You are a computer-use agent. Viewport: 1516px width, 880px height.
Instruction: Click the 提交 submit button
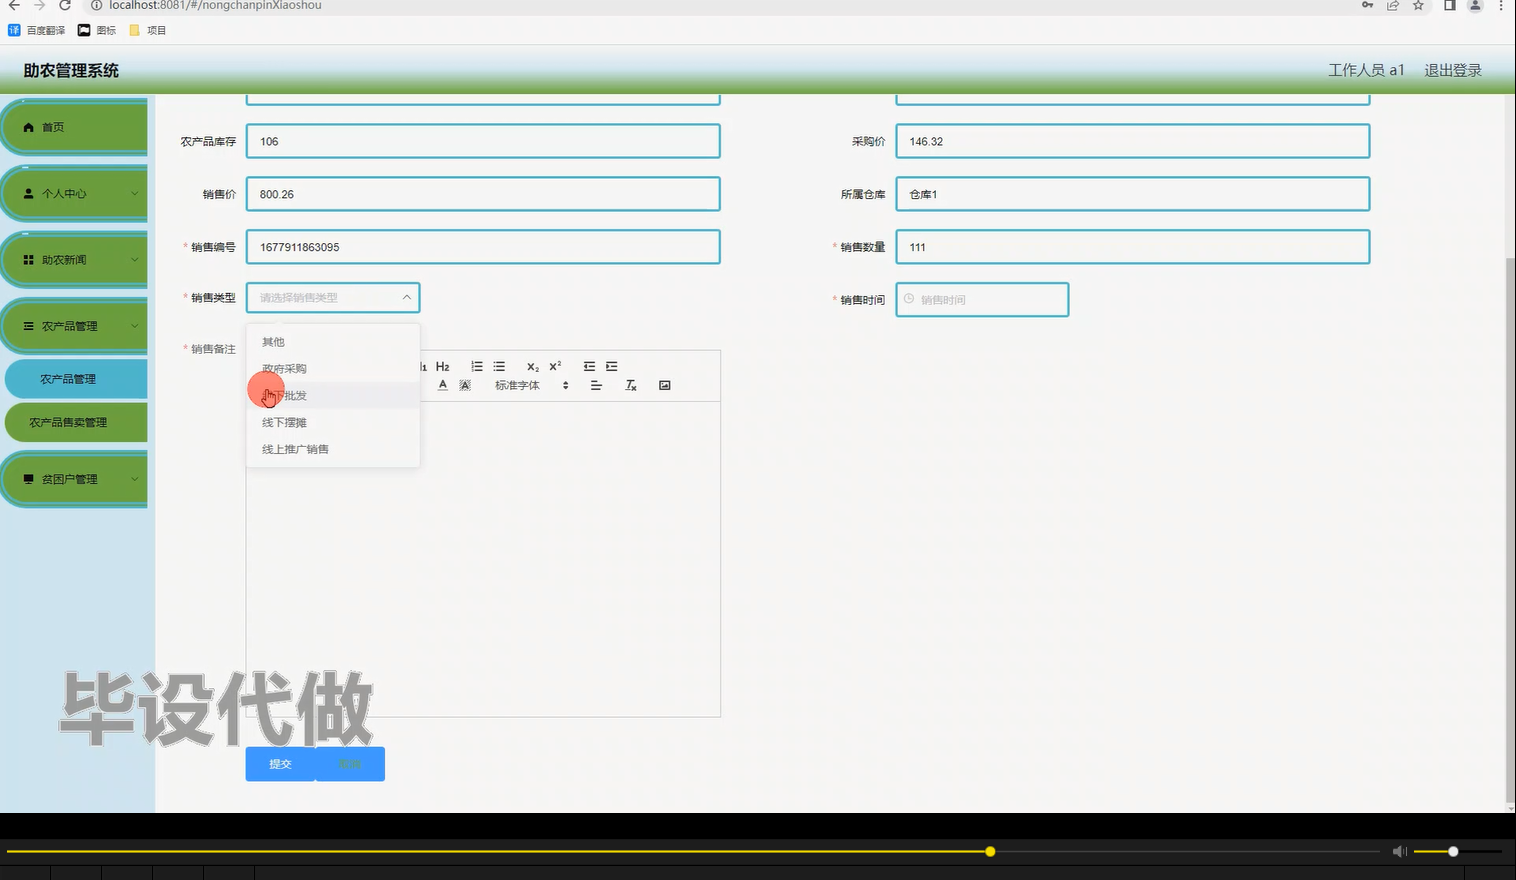tap(280, 764)
